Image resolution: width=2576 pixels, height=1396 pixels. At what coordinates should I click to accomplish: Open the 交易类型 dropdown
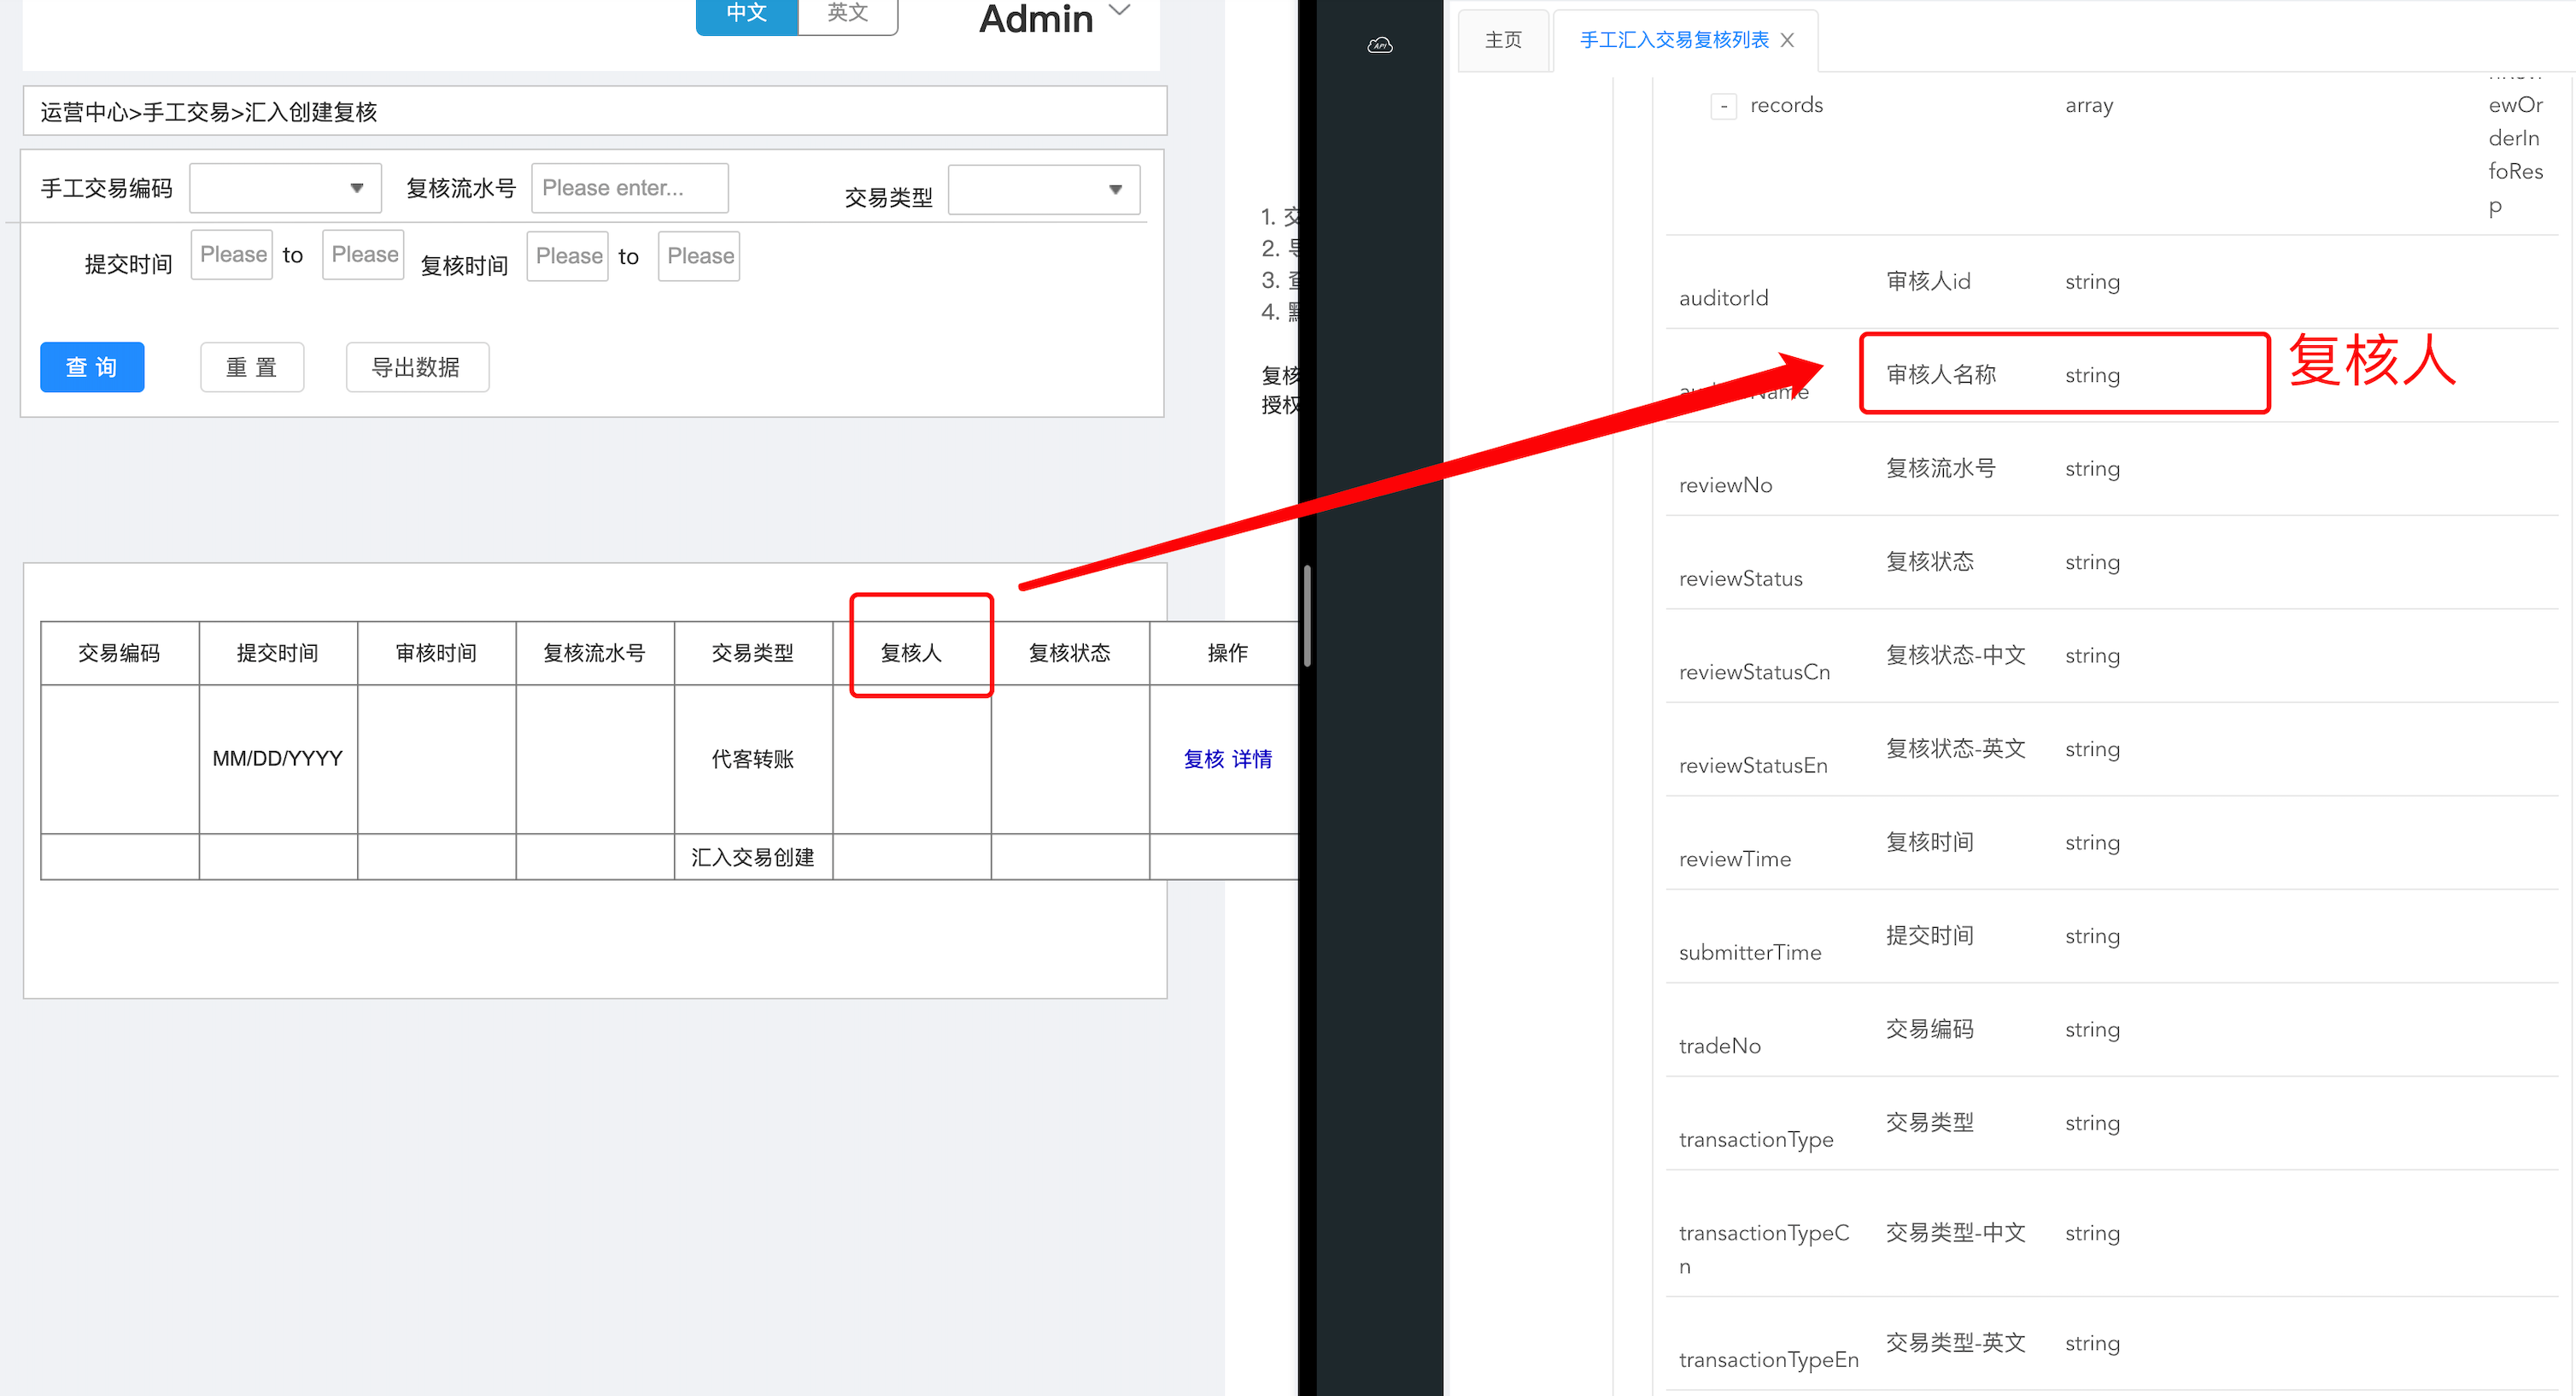pyautogui.click(x=1043, y=190)
